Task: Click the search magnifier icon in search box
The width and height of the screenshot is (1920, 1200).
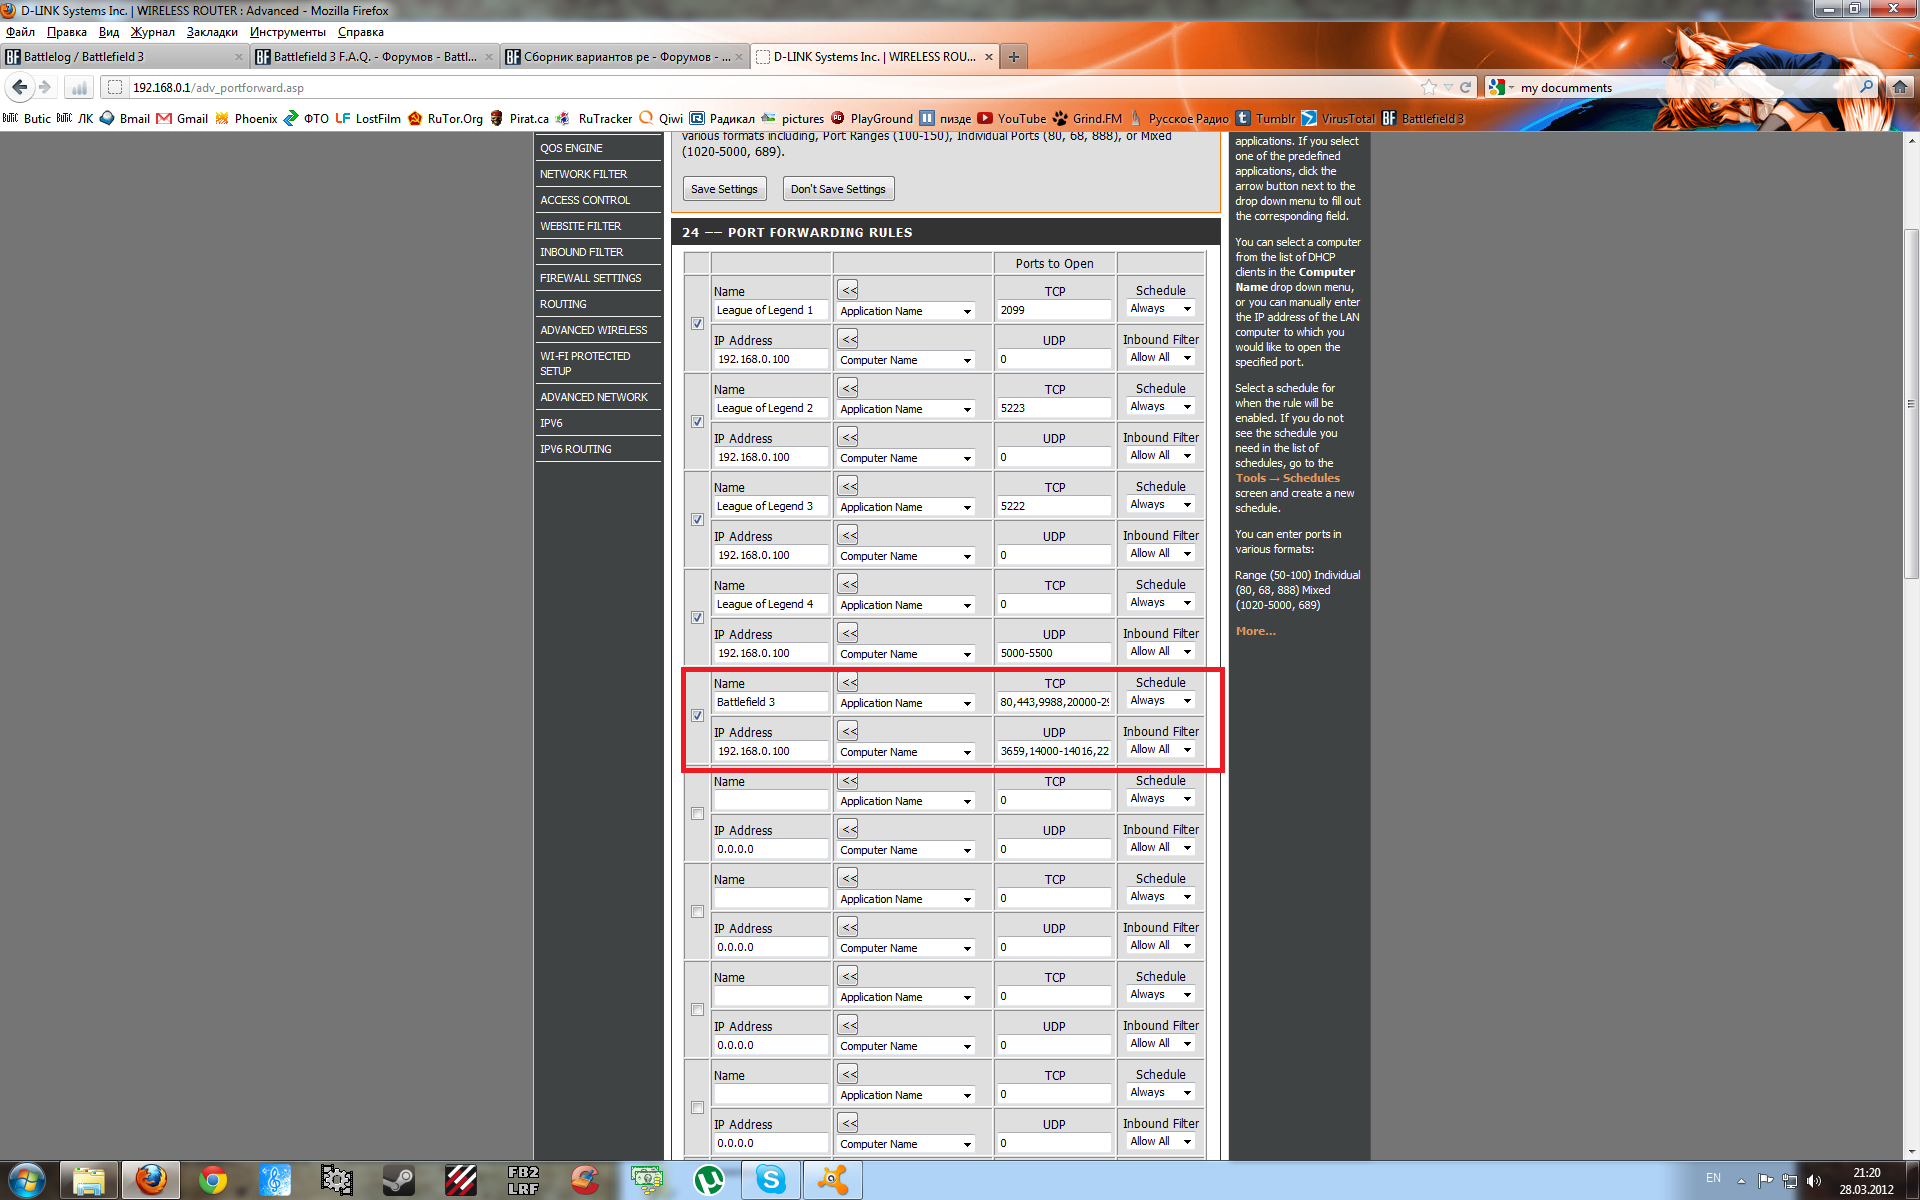Action: (1866, 87)
